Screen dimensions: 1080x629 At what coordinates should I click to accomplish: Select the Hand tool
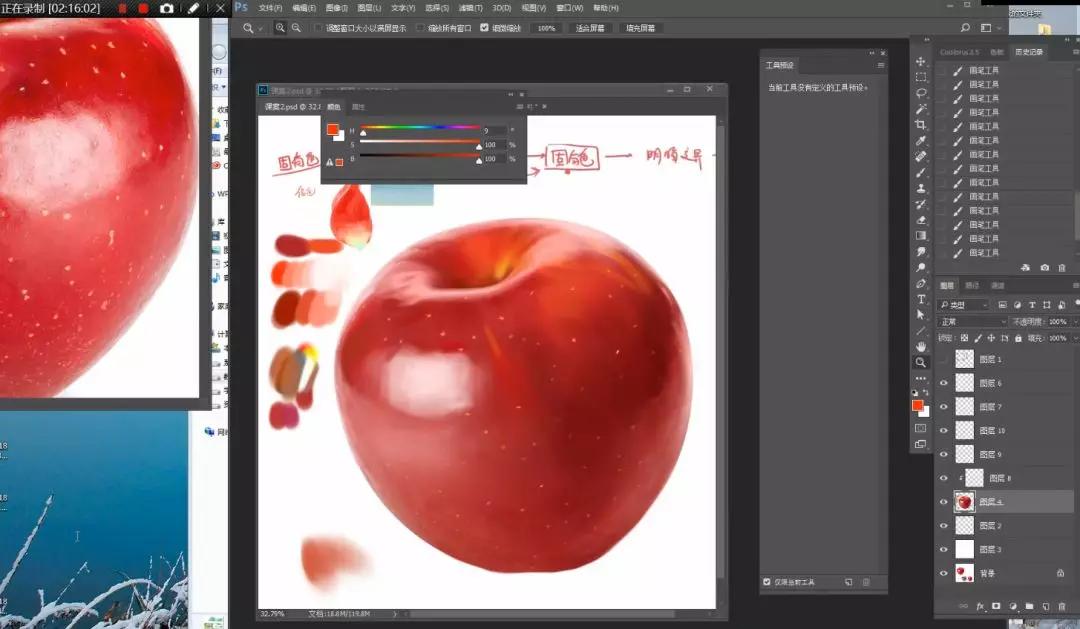[921, 346]
